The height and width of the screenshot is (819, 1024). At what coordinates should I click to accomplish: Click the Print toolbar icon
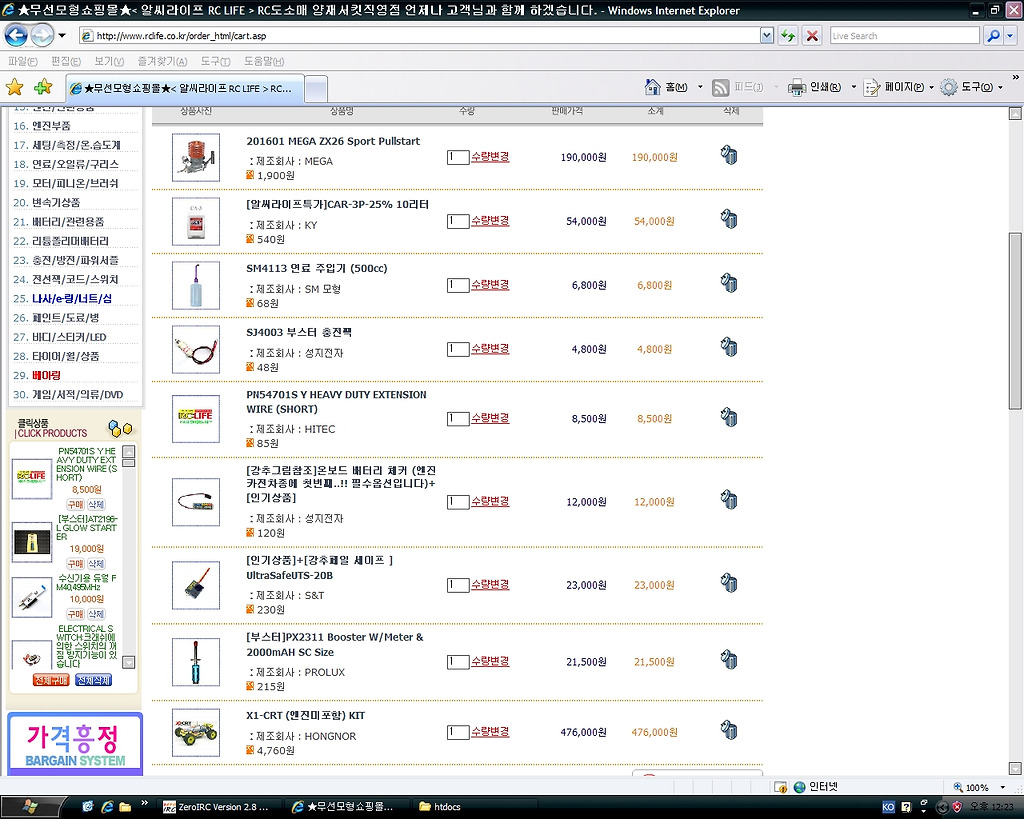[797, 87]
